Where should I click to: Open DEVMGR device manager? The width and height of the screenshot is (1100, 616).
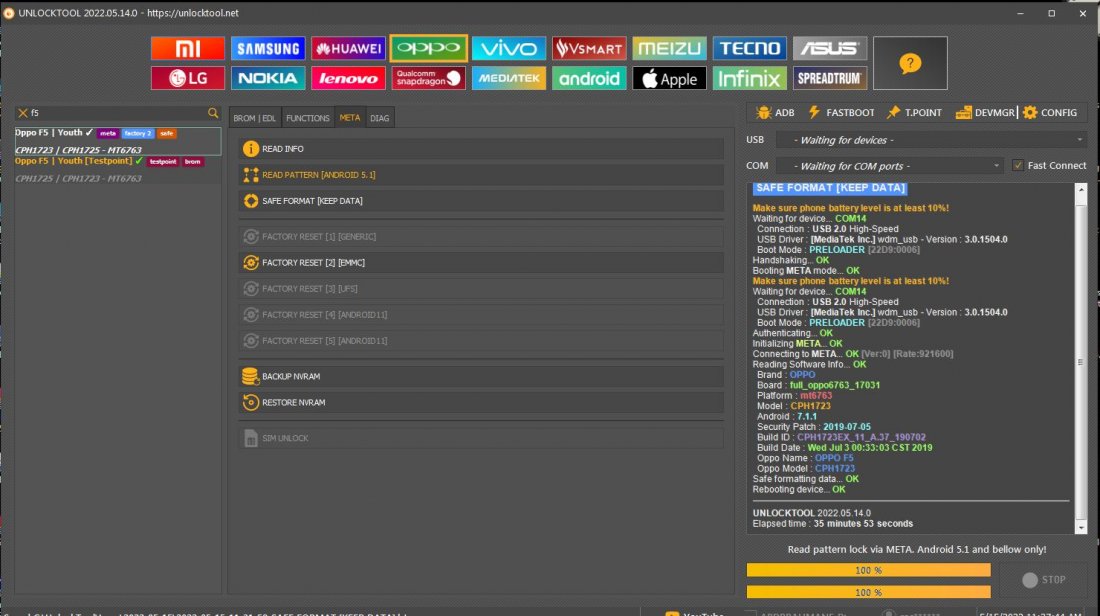[985, 112]
